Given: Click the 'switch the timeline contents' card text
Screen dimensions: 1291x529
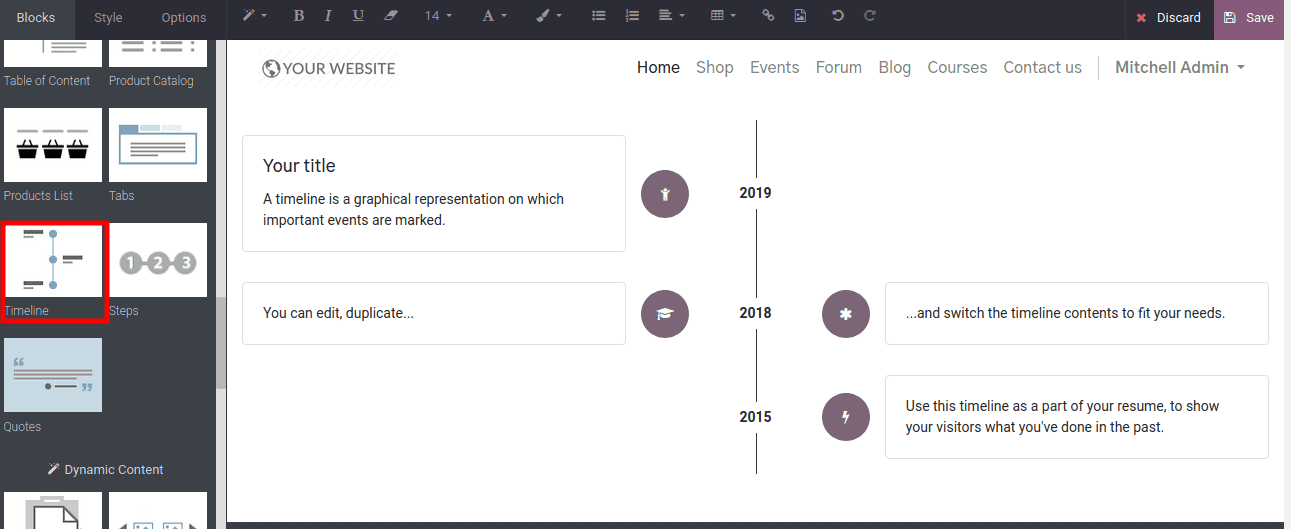Looking at the screenshot, I should (1065, 313).
